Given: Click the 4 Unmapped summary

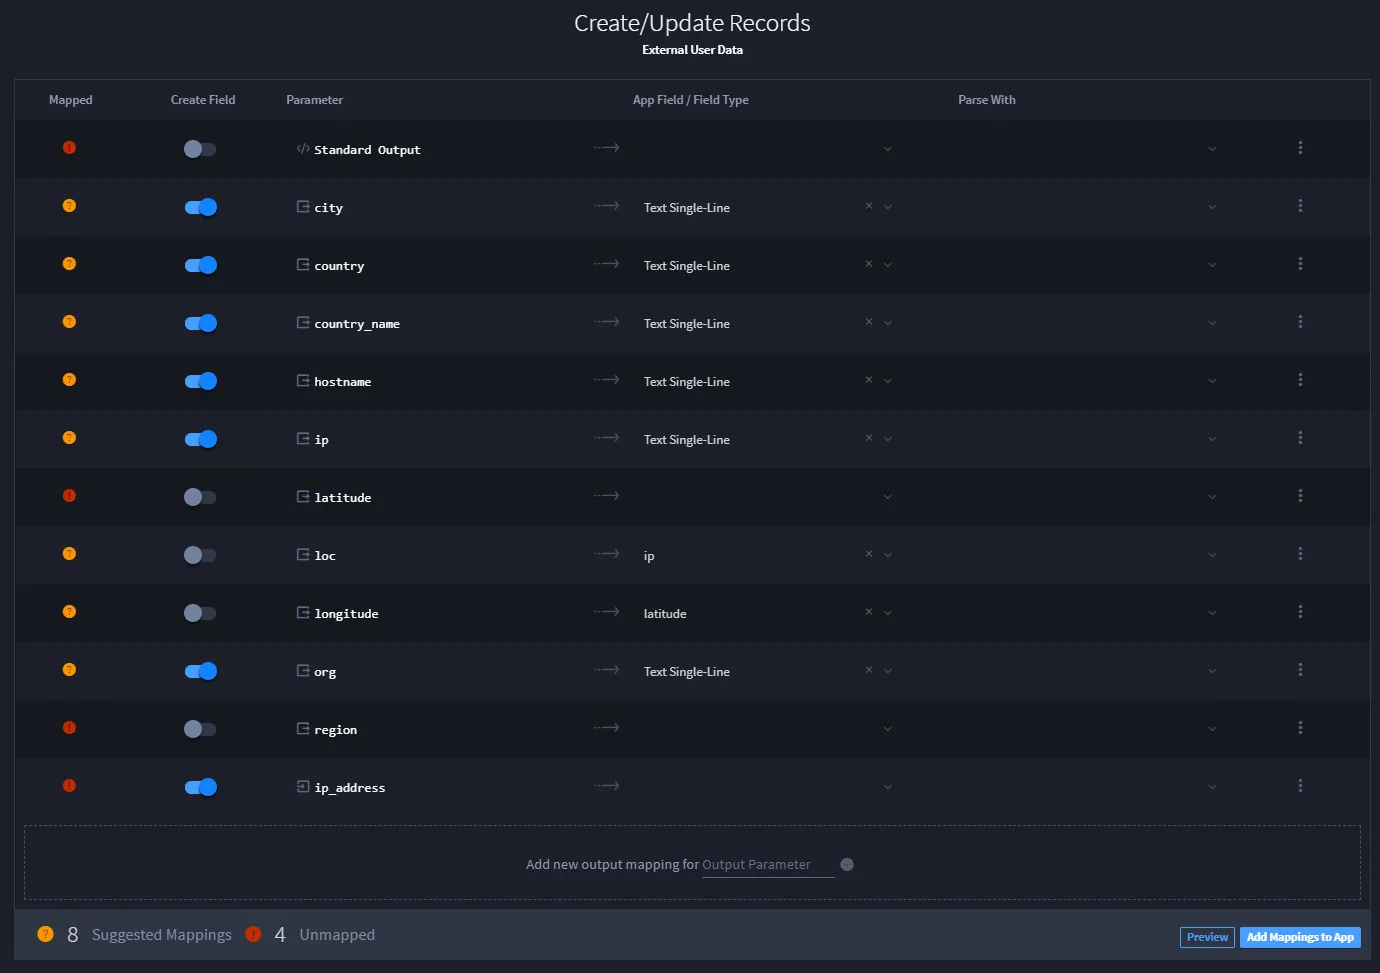Looking at the screenshot, I should point(311,934).
